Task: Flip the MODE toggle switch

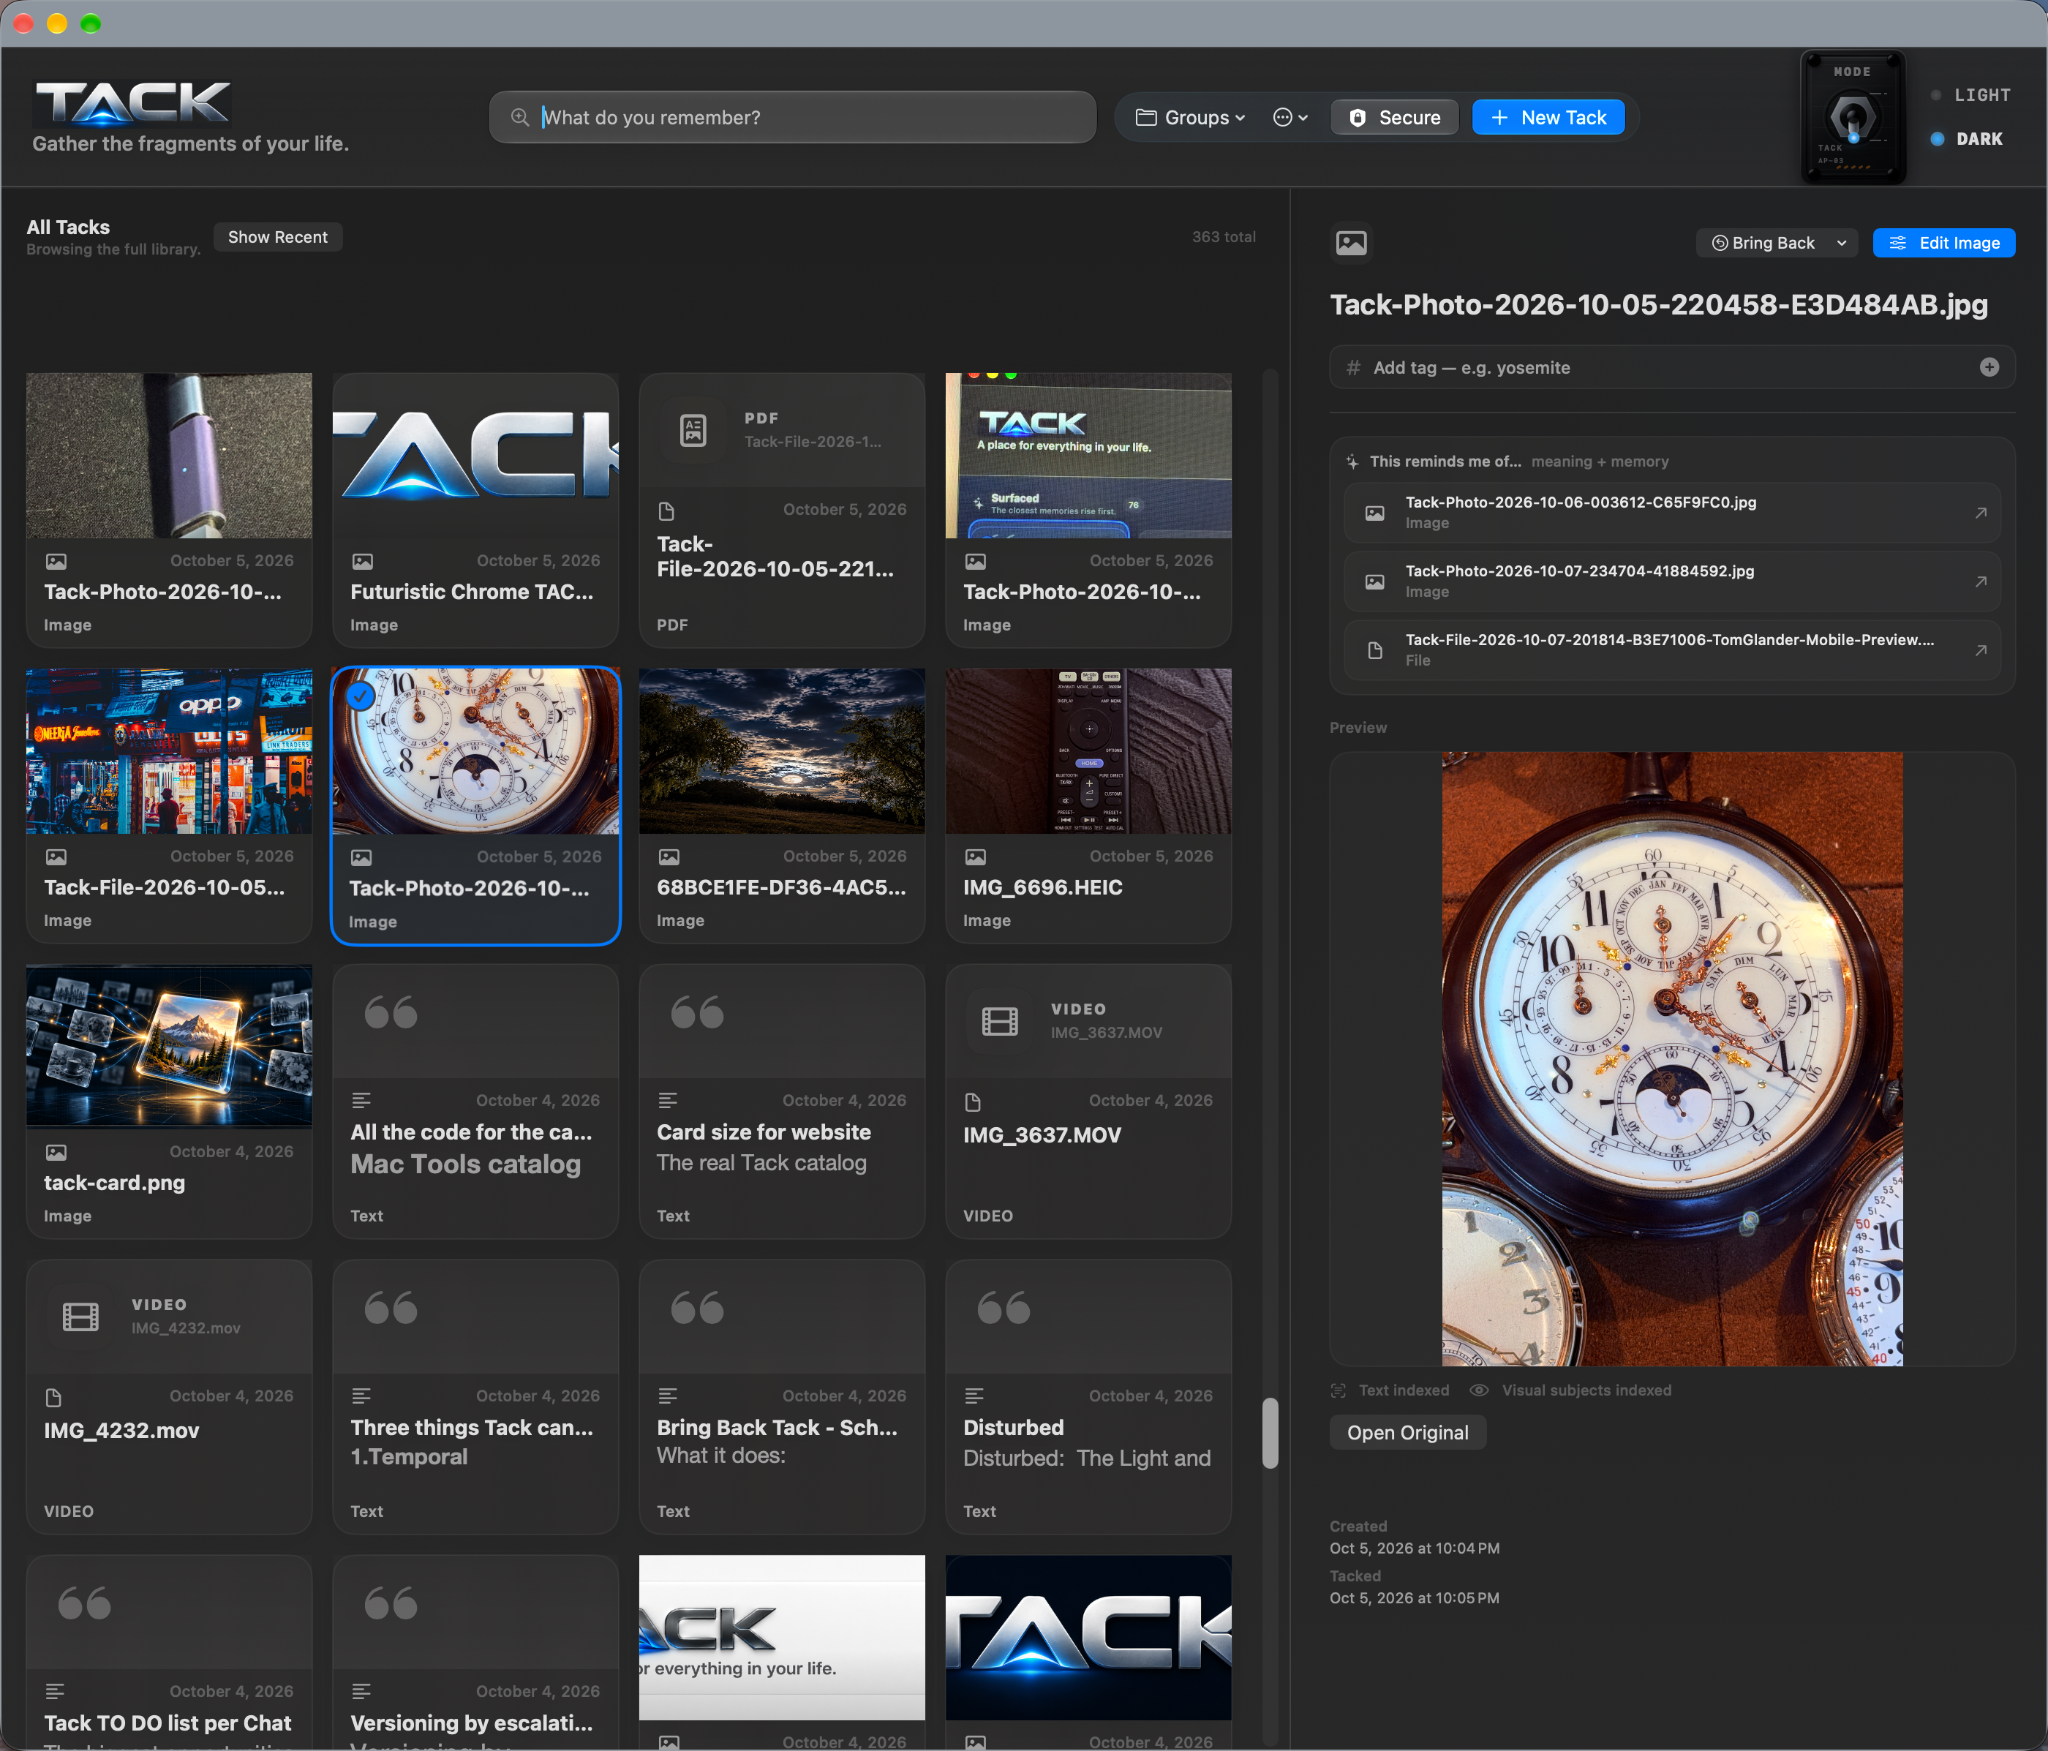Action: pyautogui.click(x=1853, y=118)
